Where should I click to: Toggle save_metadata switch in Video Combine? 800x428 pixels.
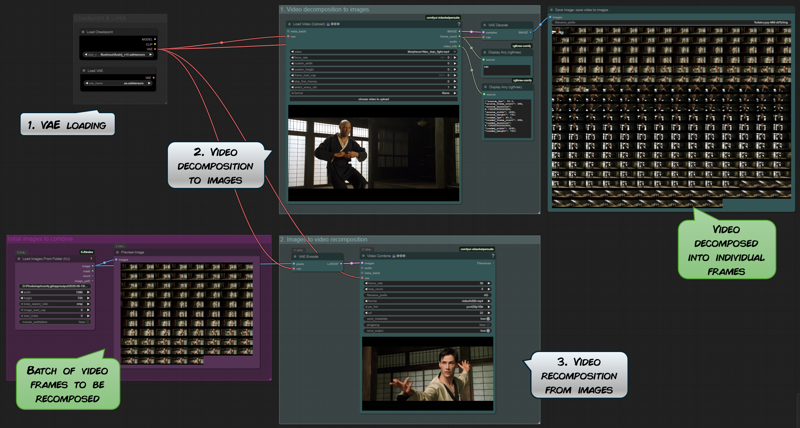[488, 319]
